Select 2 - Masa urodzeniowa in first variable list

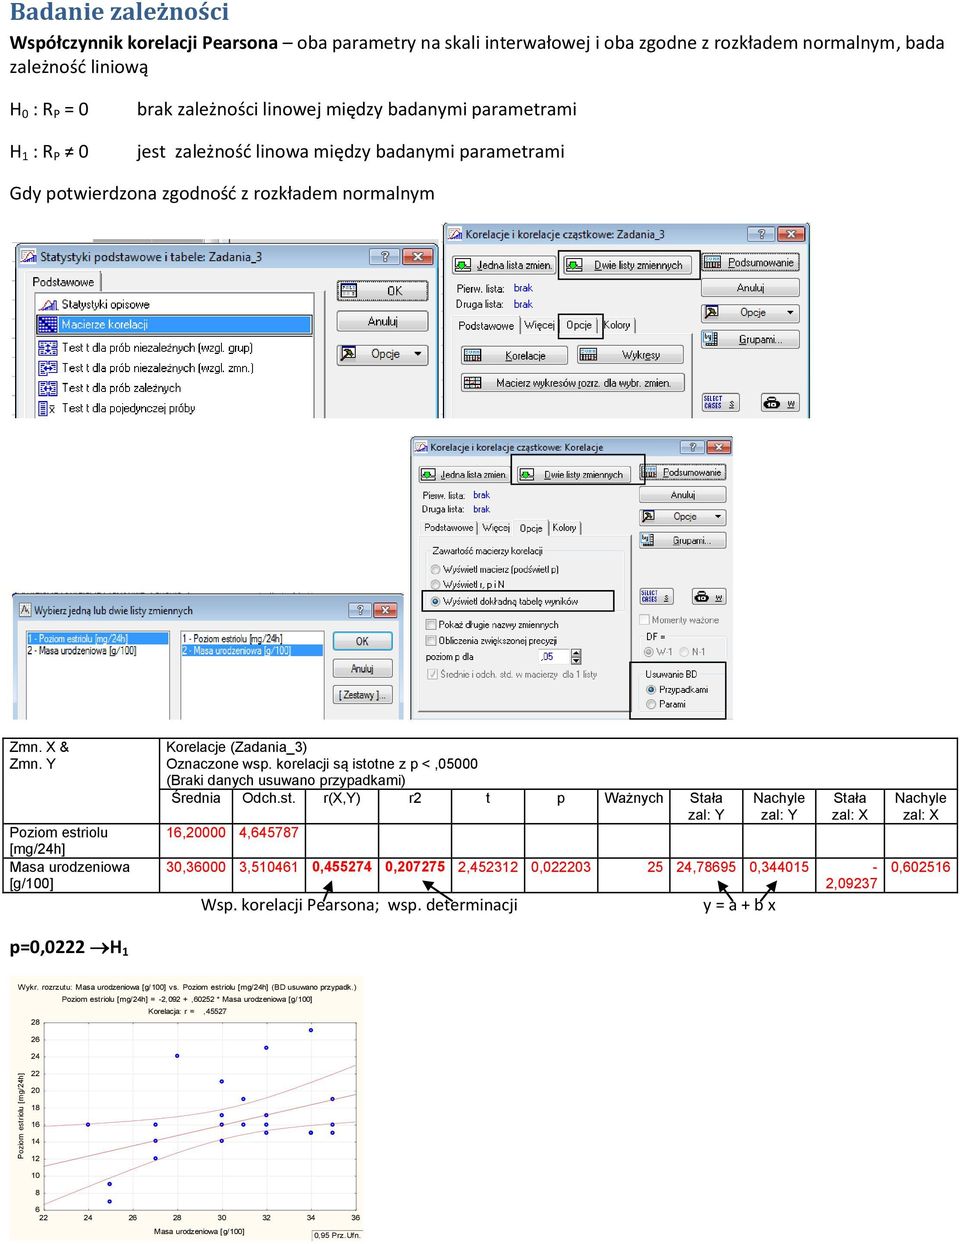(97, 650)
